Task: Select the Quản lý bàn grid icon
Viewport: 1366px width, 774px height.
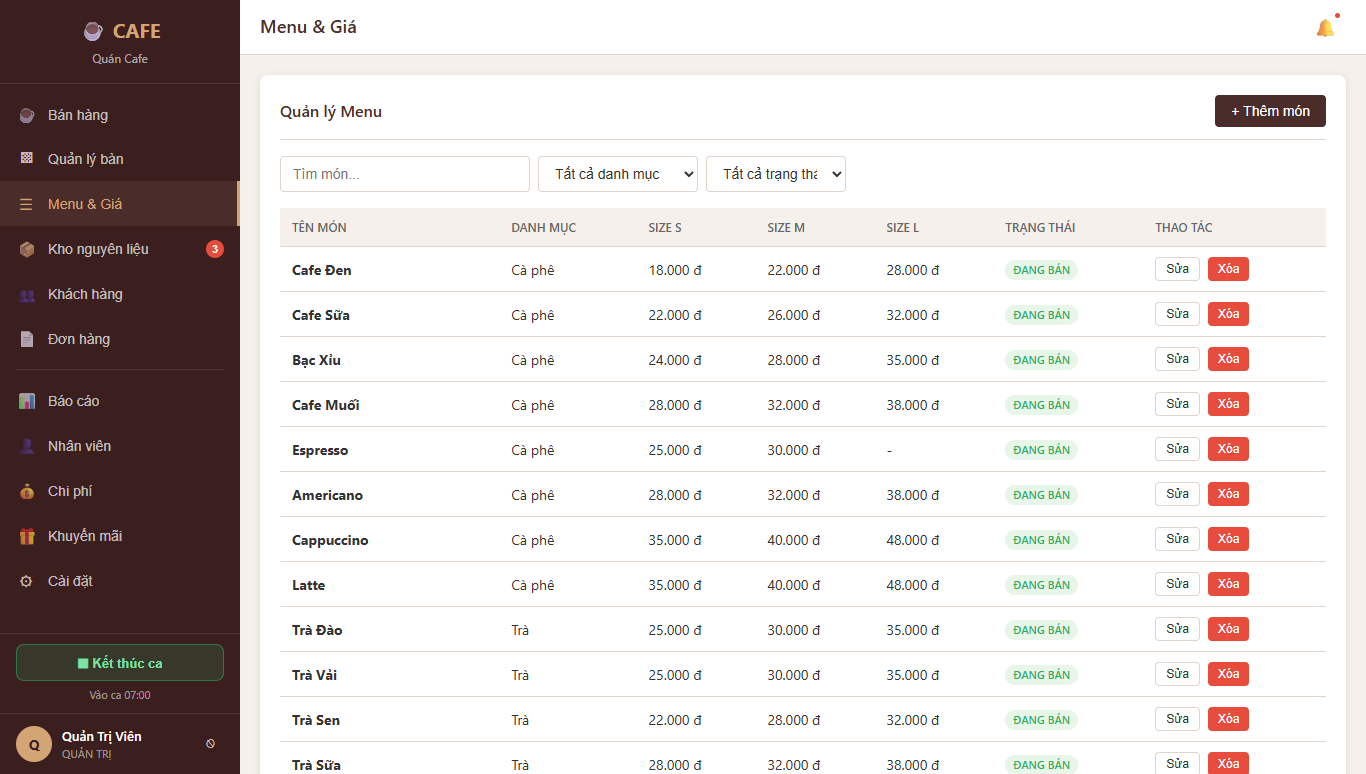Action: pyautogui.click(x=27, y=159)
